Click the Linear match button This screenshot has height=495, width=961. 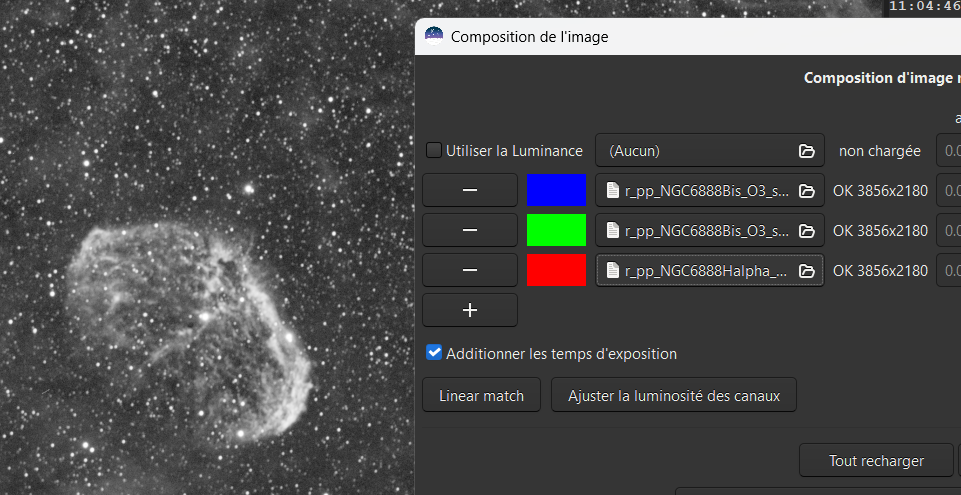(x=481, y=396)
